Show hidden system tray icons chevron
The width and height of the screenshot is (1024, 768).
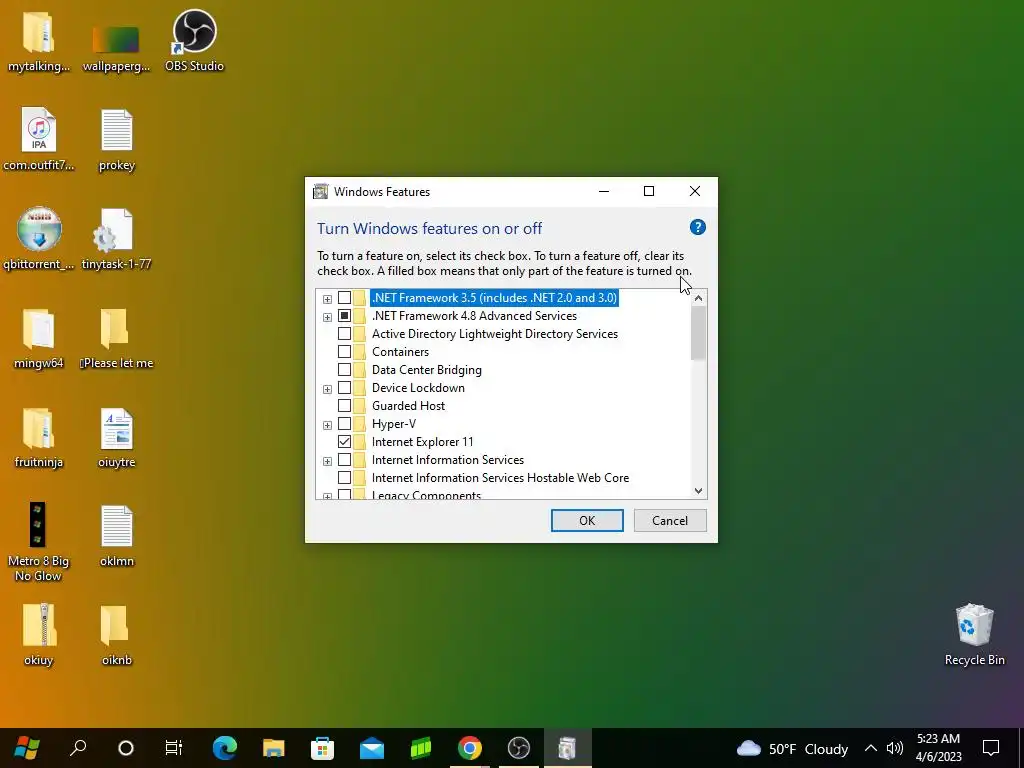coord(871,748)
